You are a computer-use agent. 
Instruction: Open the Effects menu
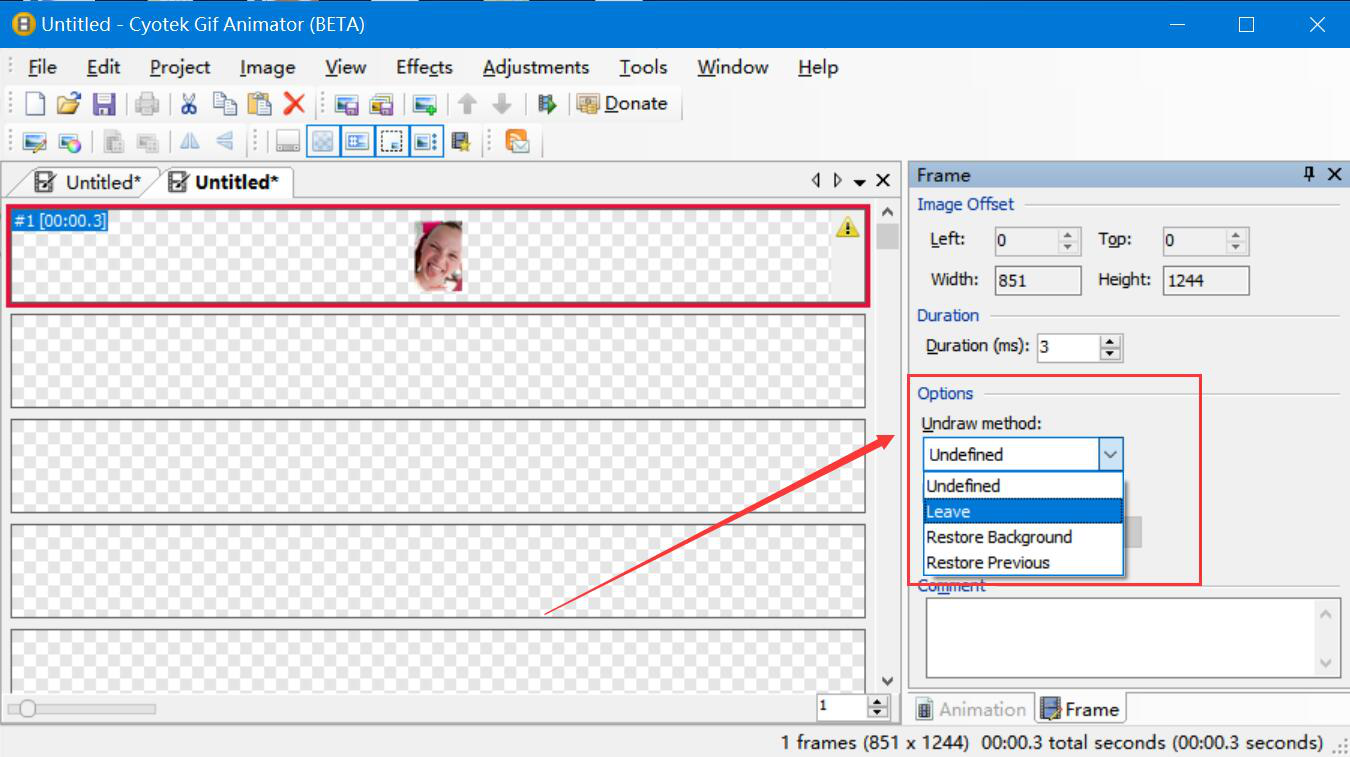click(424, 67)
